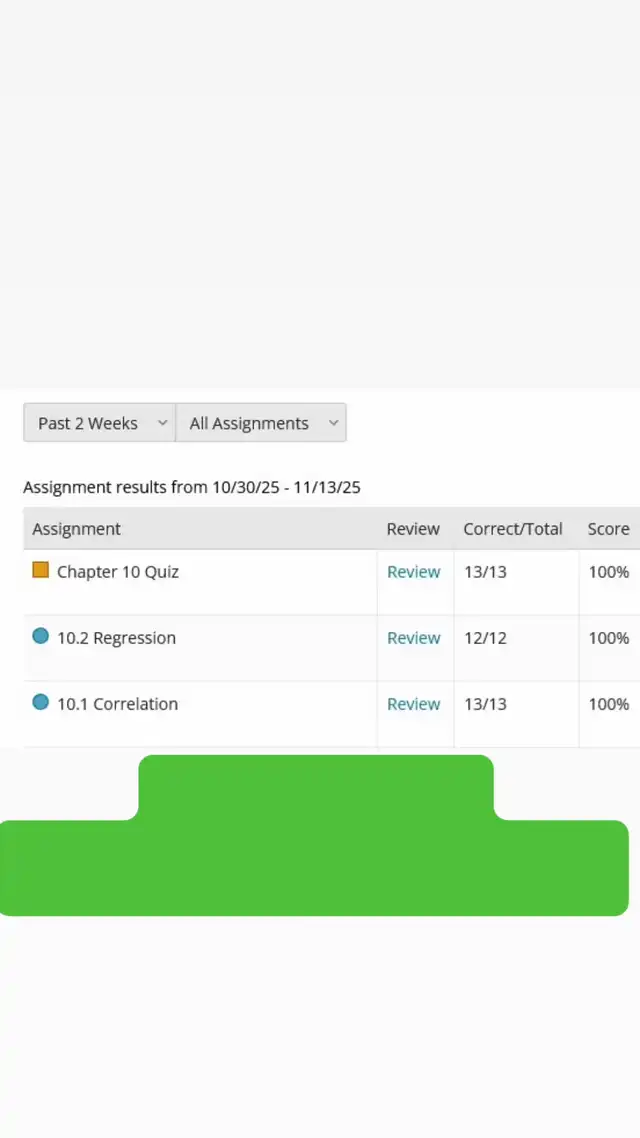Click the Correct/Total column header
This screenshot has height=1138, width=640.
(512, 529)
